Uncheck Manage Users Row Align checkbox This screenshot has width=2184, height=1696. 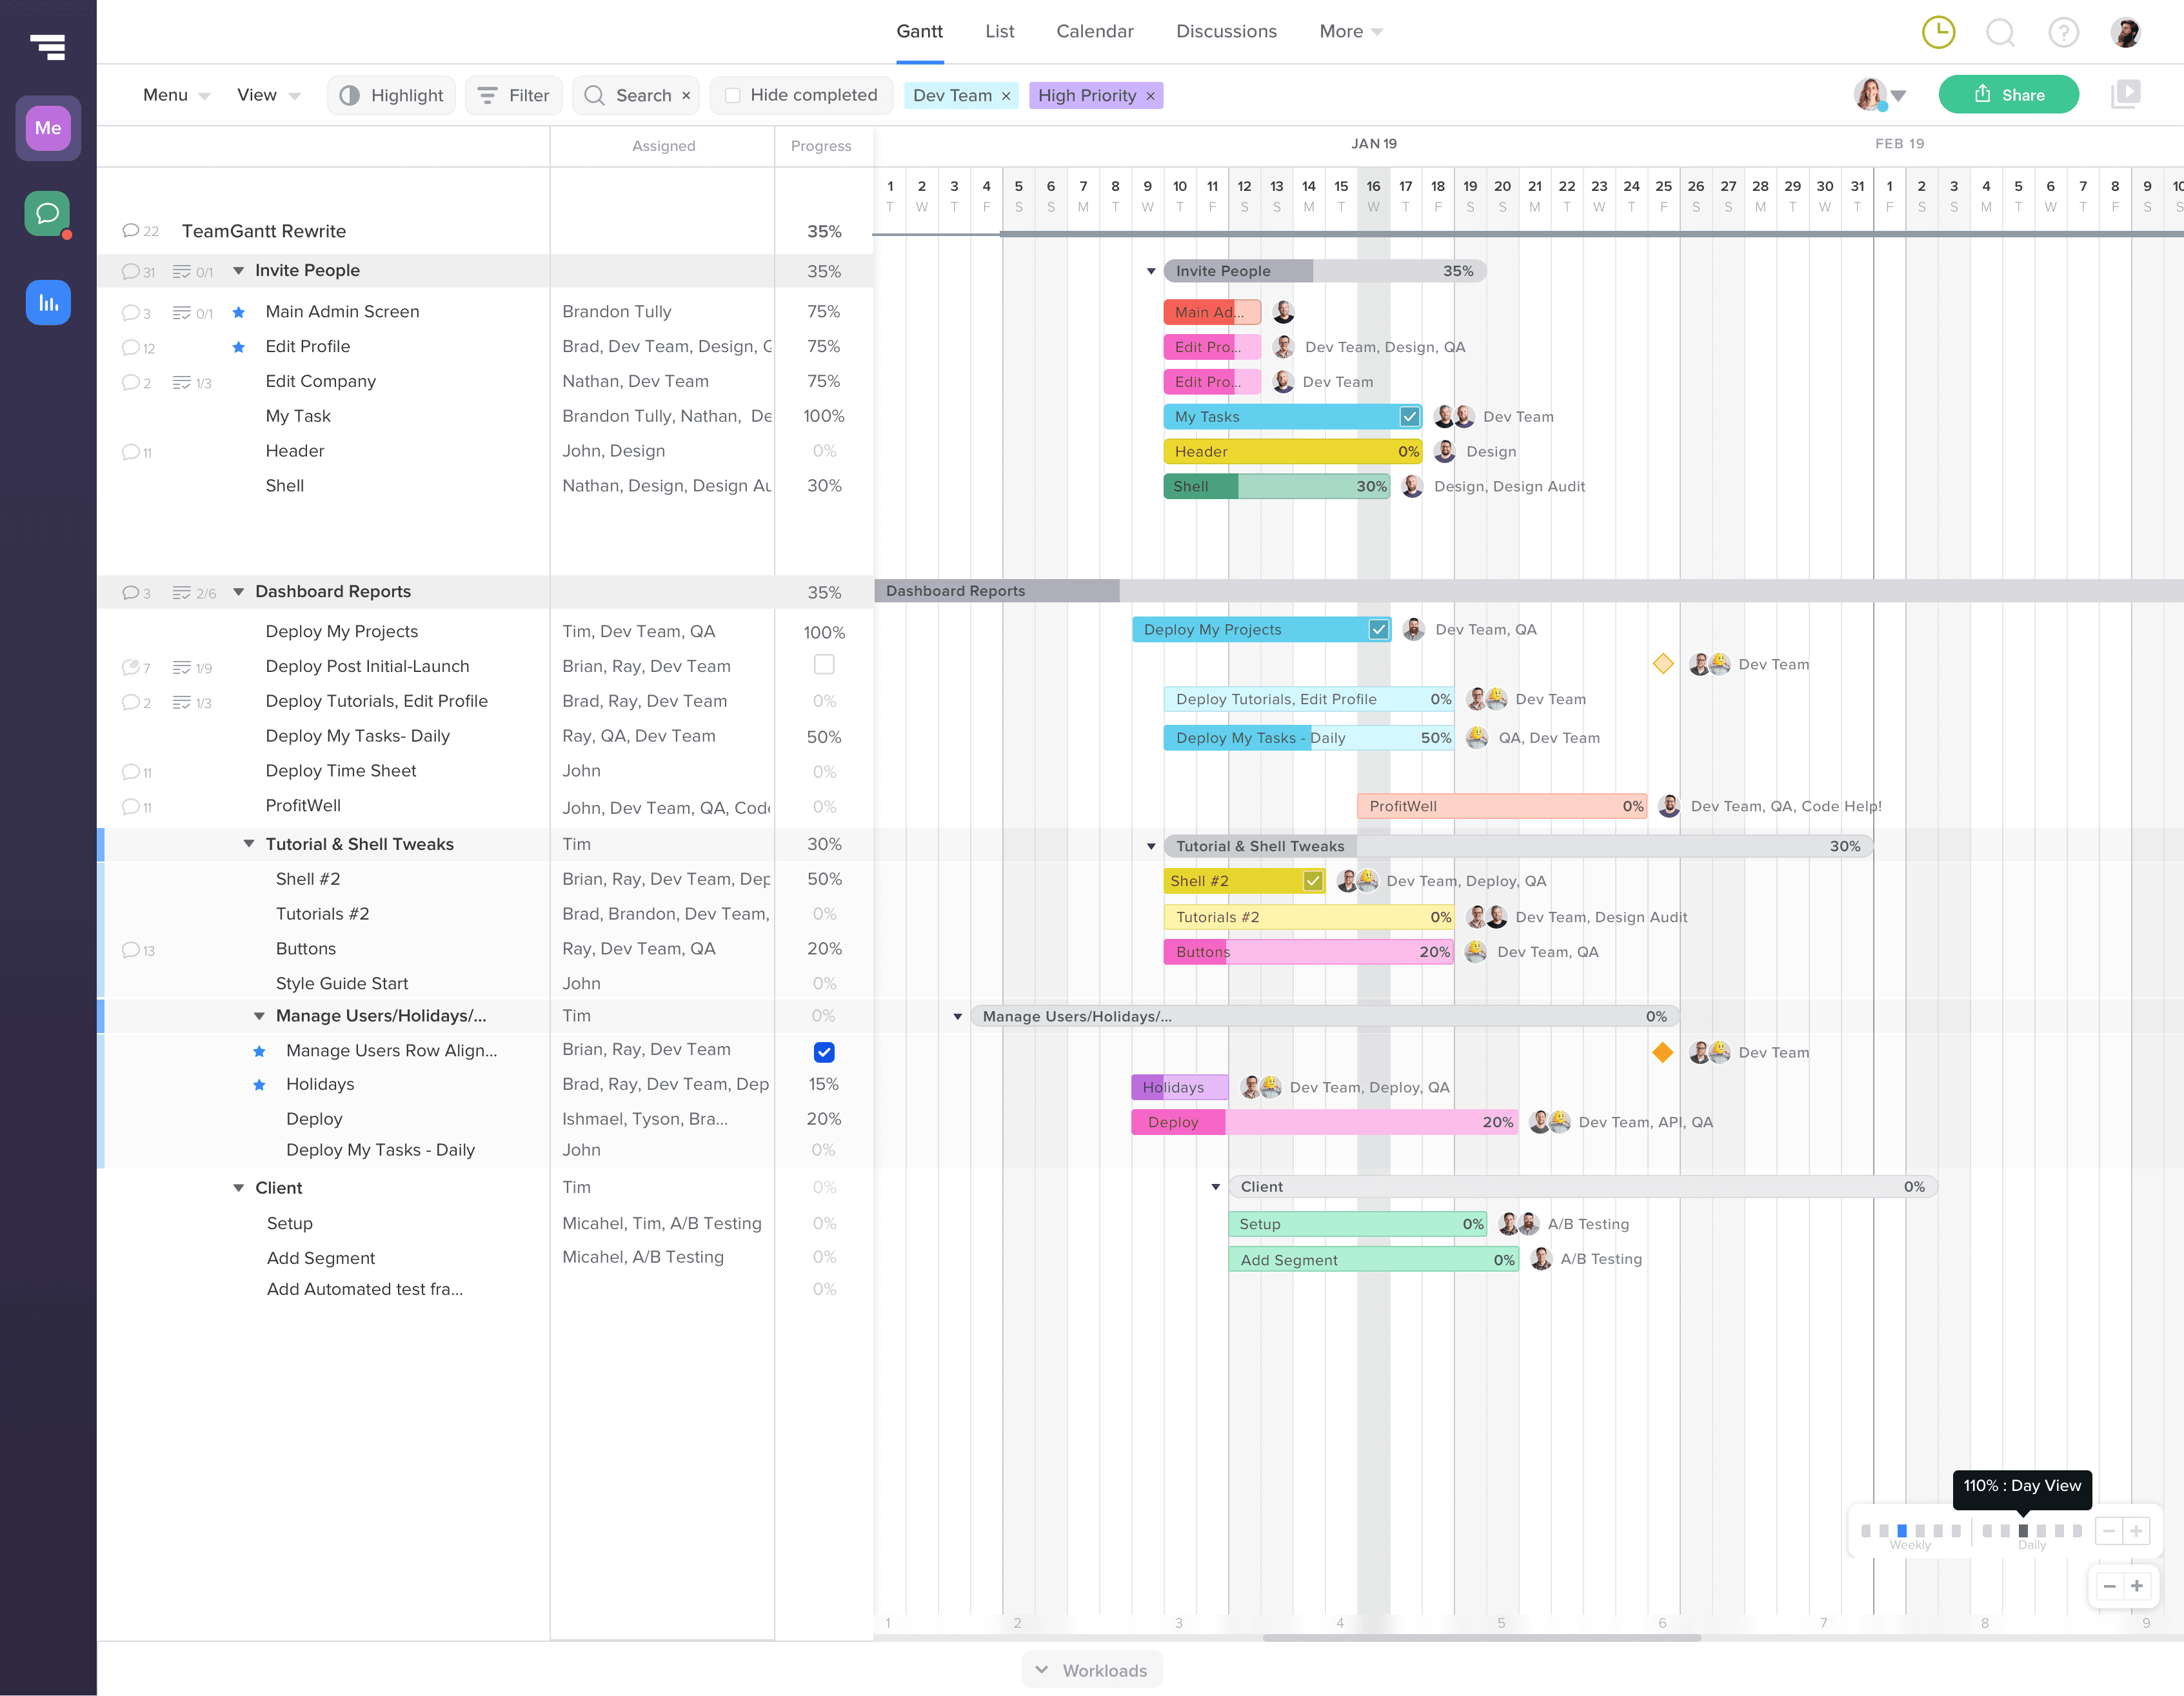pos(824,1052)
